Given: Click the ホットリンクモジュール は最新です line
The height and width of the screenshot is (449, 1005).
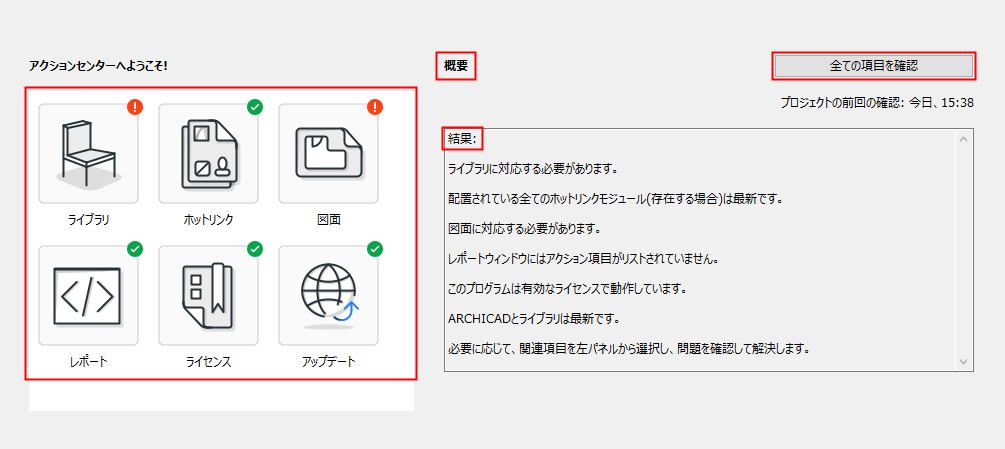Looking at the screenshot, I should click(x=617, y=199).
